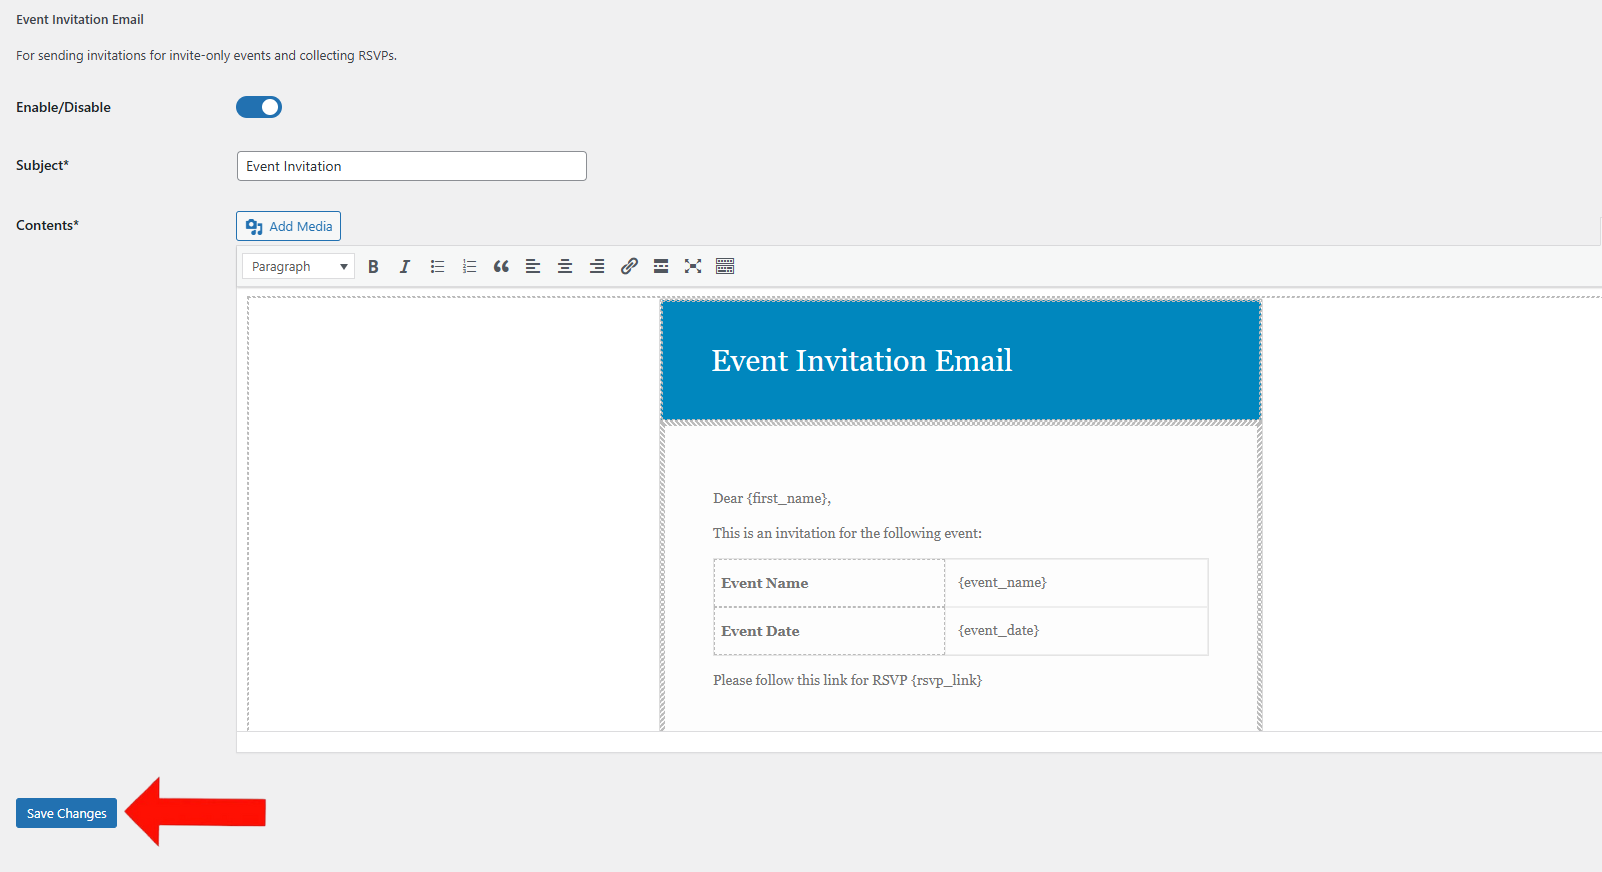Select the {event_name} placeholder cell
Screen dimensions: 1602x872
click(x=1076, y=583)
